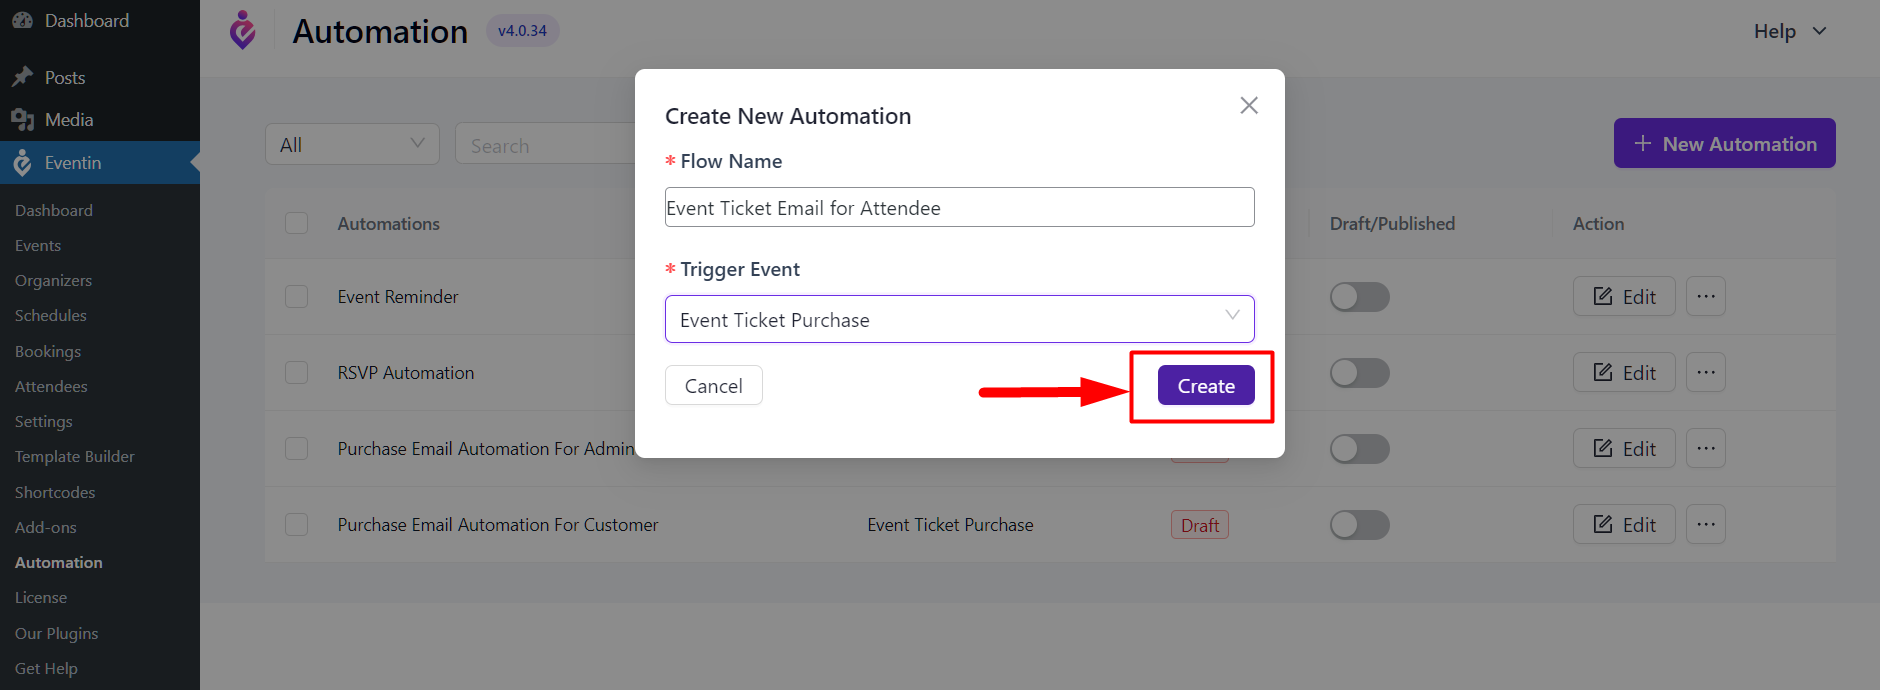Go to Template Builder in sidebar

(x=75, y=456)
